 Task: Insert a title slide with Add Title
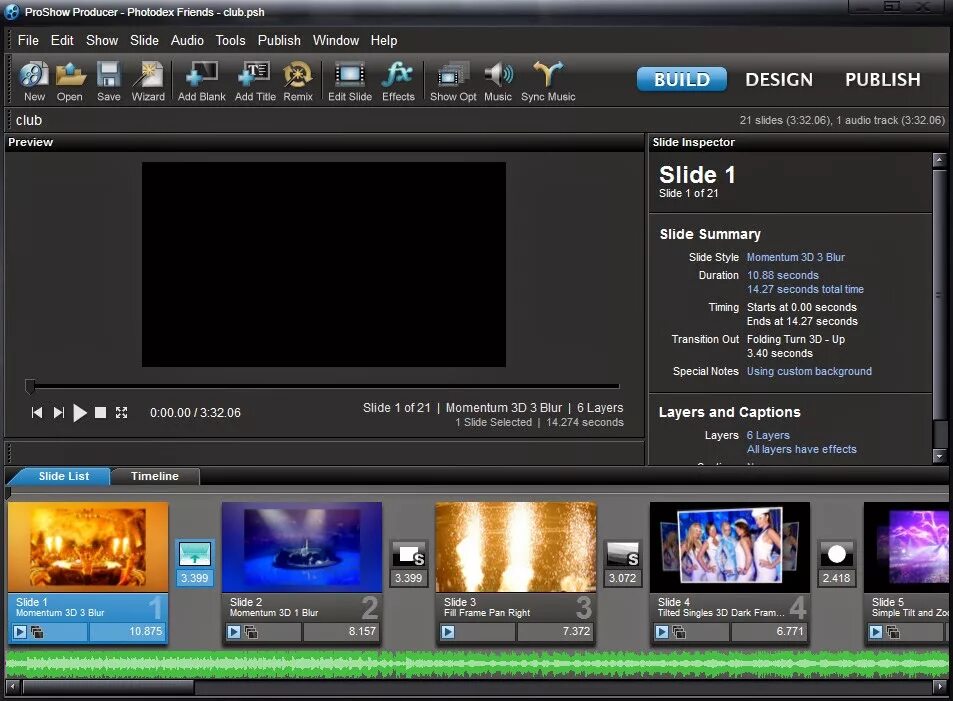[x=255, y=81]
